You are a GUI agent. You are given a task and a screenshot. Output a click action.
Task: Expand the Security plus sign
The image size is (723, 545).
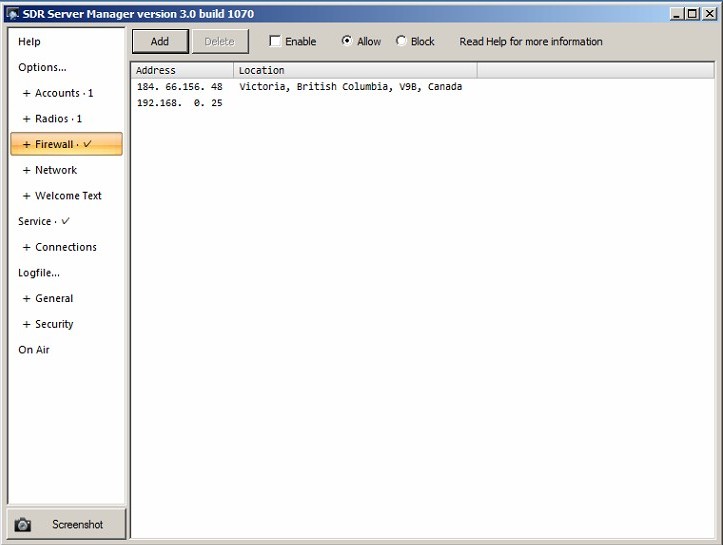pos(27,325)
